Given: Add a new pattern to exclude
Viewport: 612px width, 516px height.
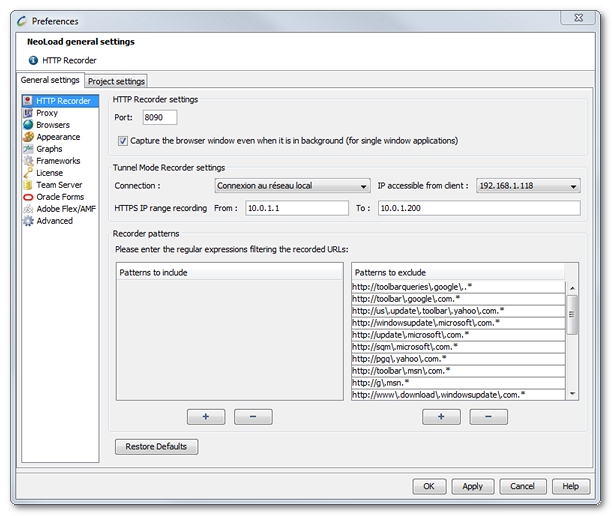Looking at the screenshot, I should (441, 417).
